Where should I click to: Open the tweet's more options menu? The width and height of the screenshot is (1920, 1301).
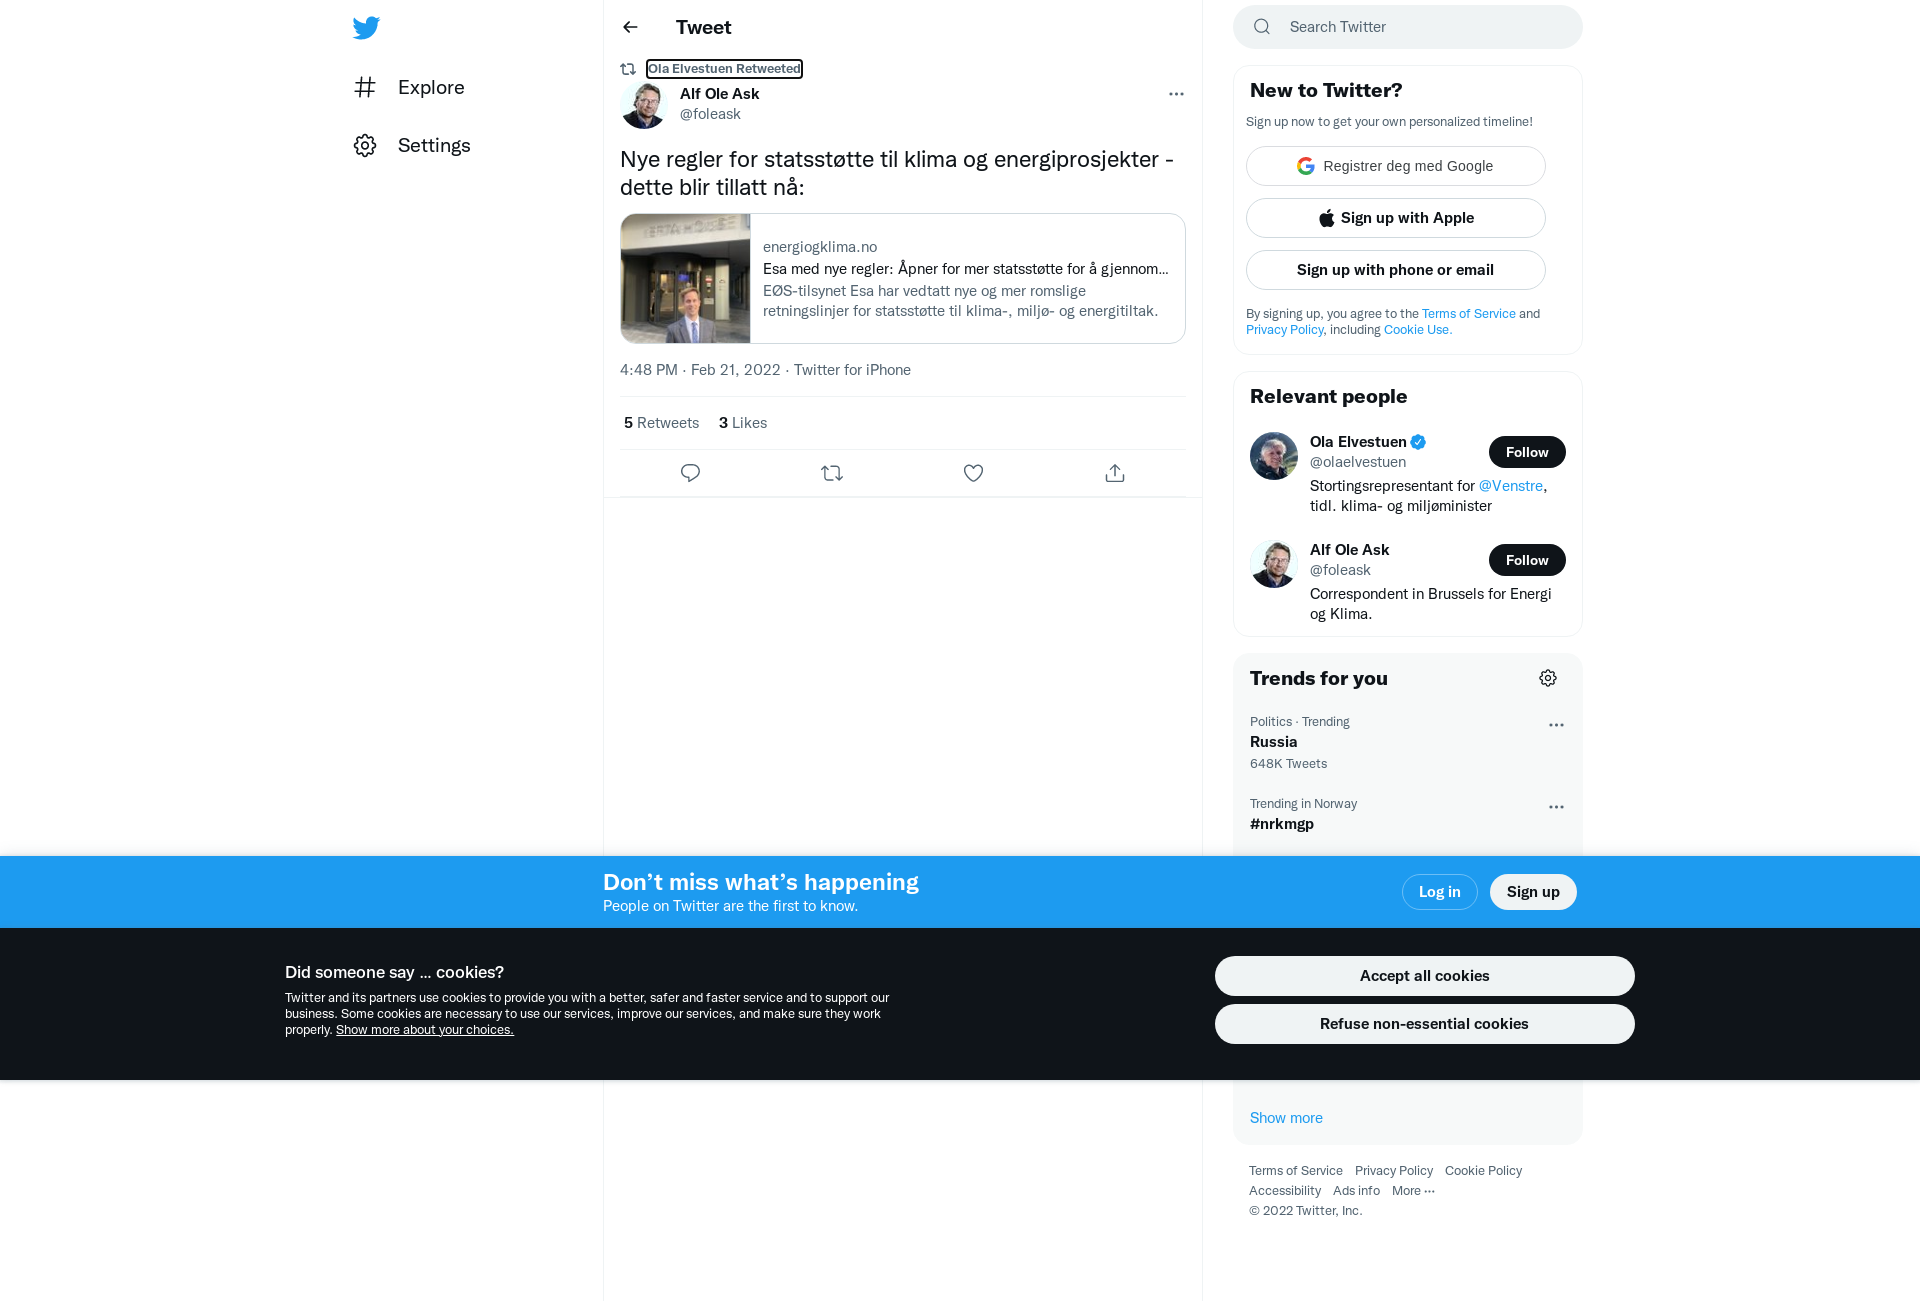(1176, 94)
